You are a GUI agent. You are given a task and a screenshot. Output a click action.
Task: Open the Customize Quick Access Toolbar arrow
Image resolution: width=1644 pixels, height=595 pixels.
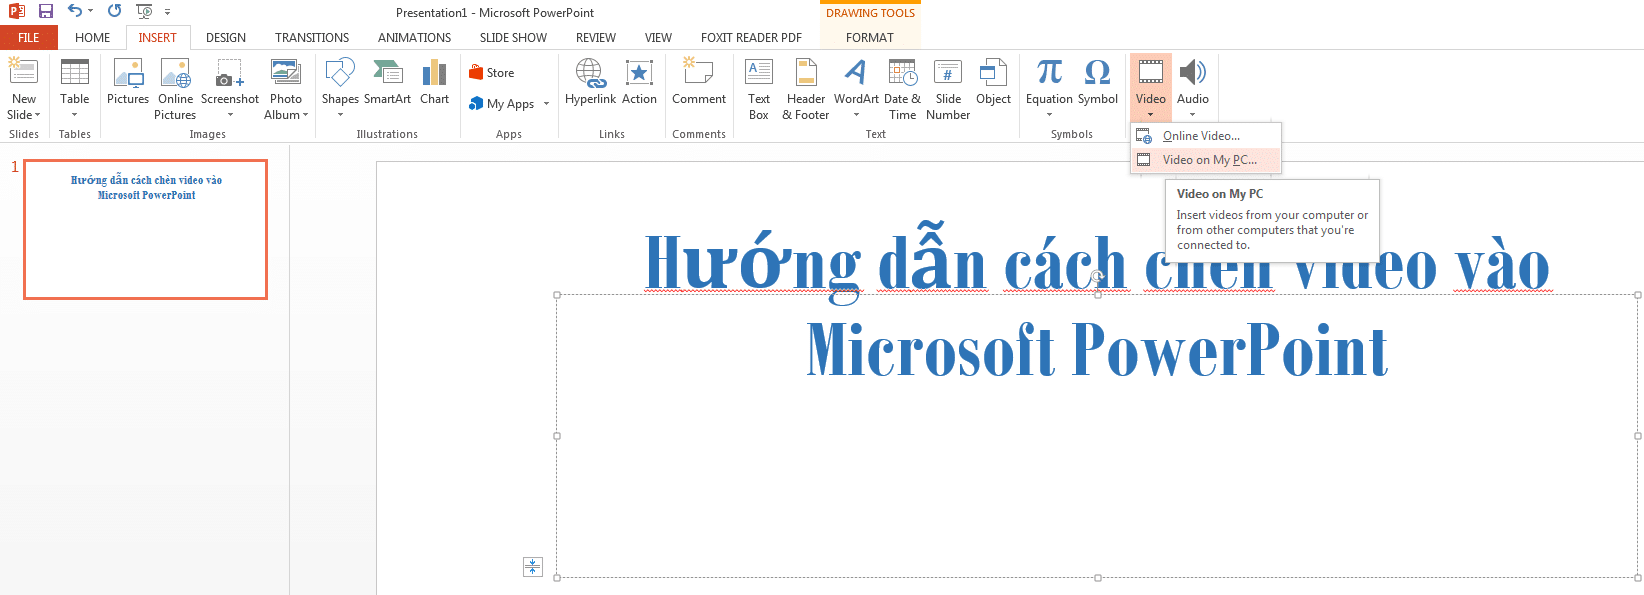(x=168, y=12)
